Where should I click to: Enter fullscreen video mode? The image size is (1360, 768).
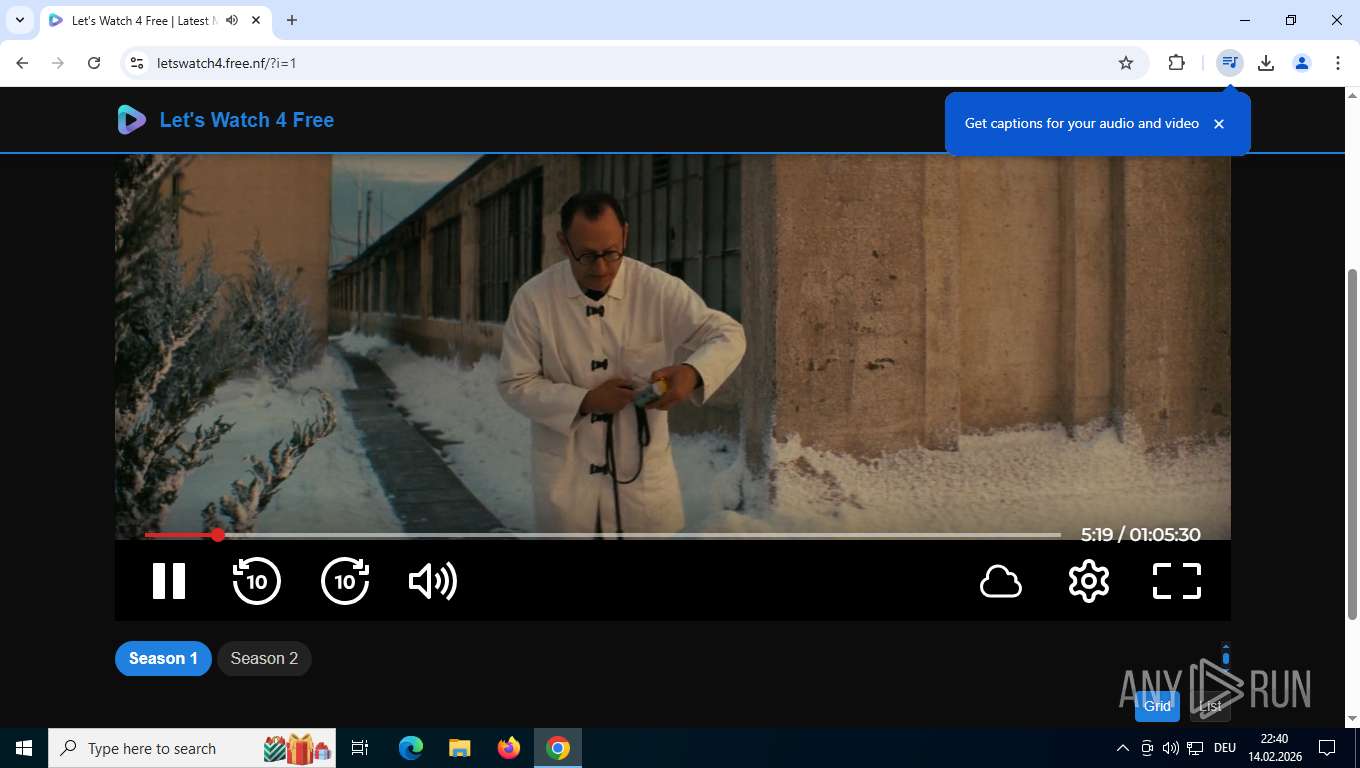1177,581
